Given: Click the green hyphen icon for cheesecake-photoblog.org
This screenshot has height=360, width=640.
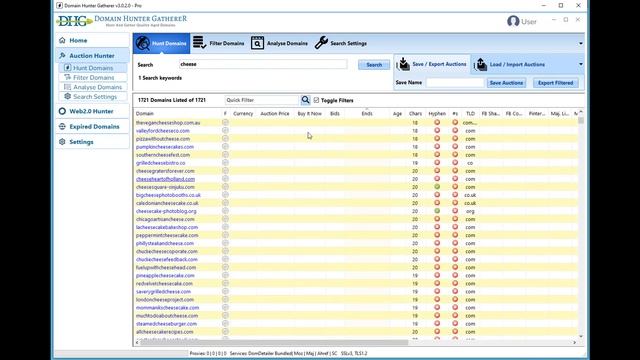Looking at the screenshot, I should point(437,211).
